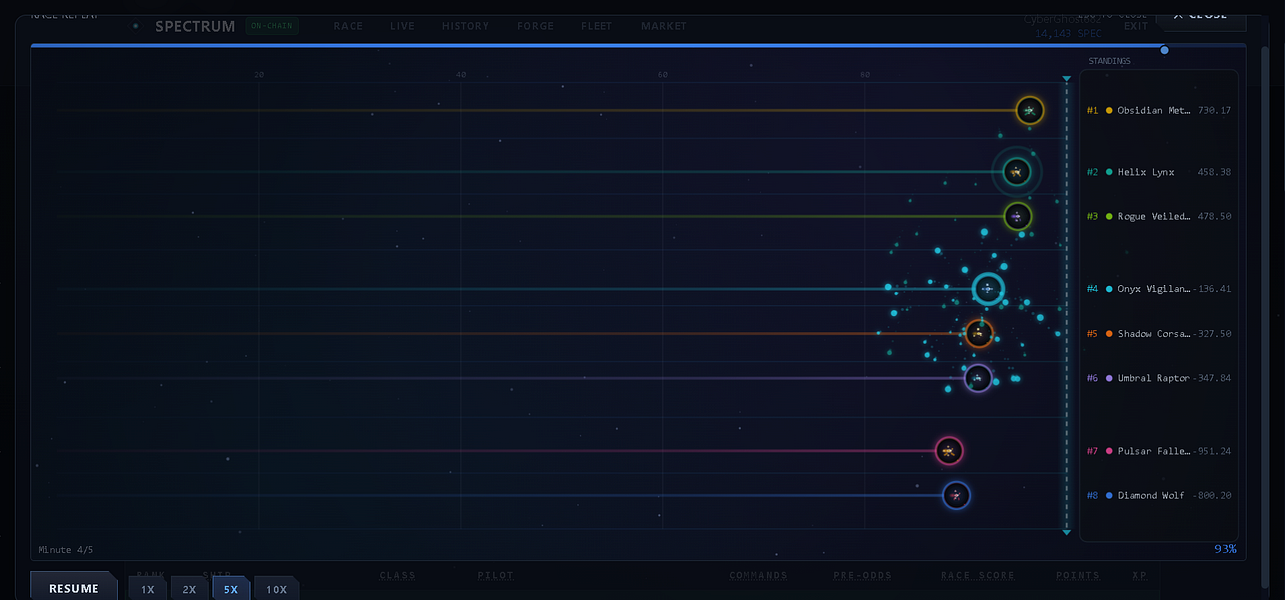Click Umbral Raptor name in standings
The image size is (1285, 600).
1154,378
